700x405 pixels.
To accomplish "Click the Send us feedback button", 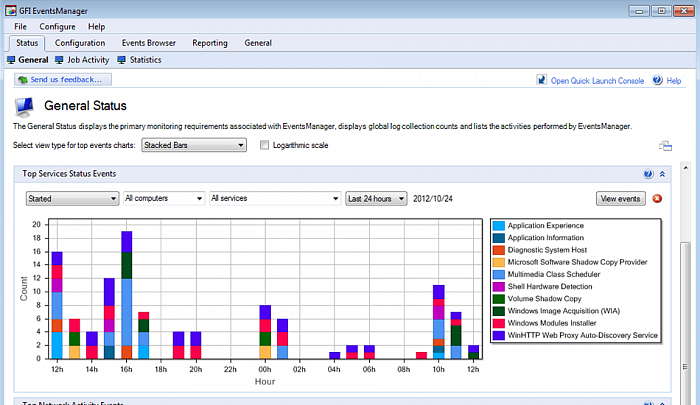I will tap(63, 79).
